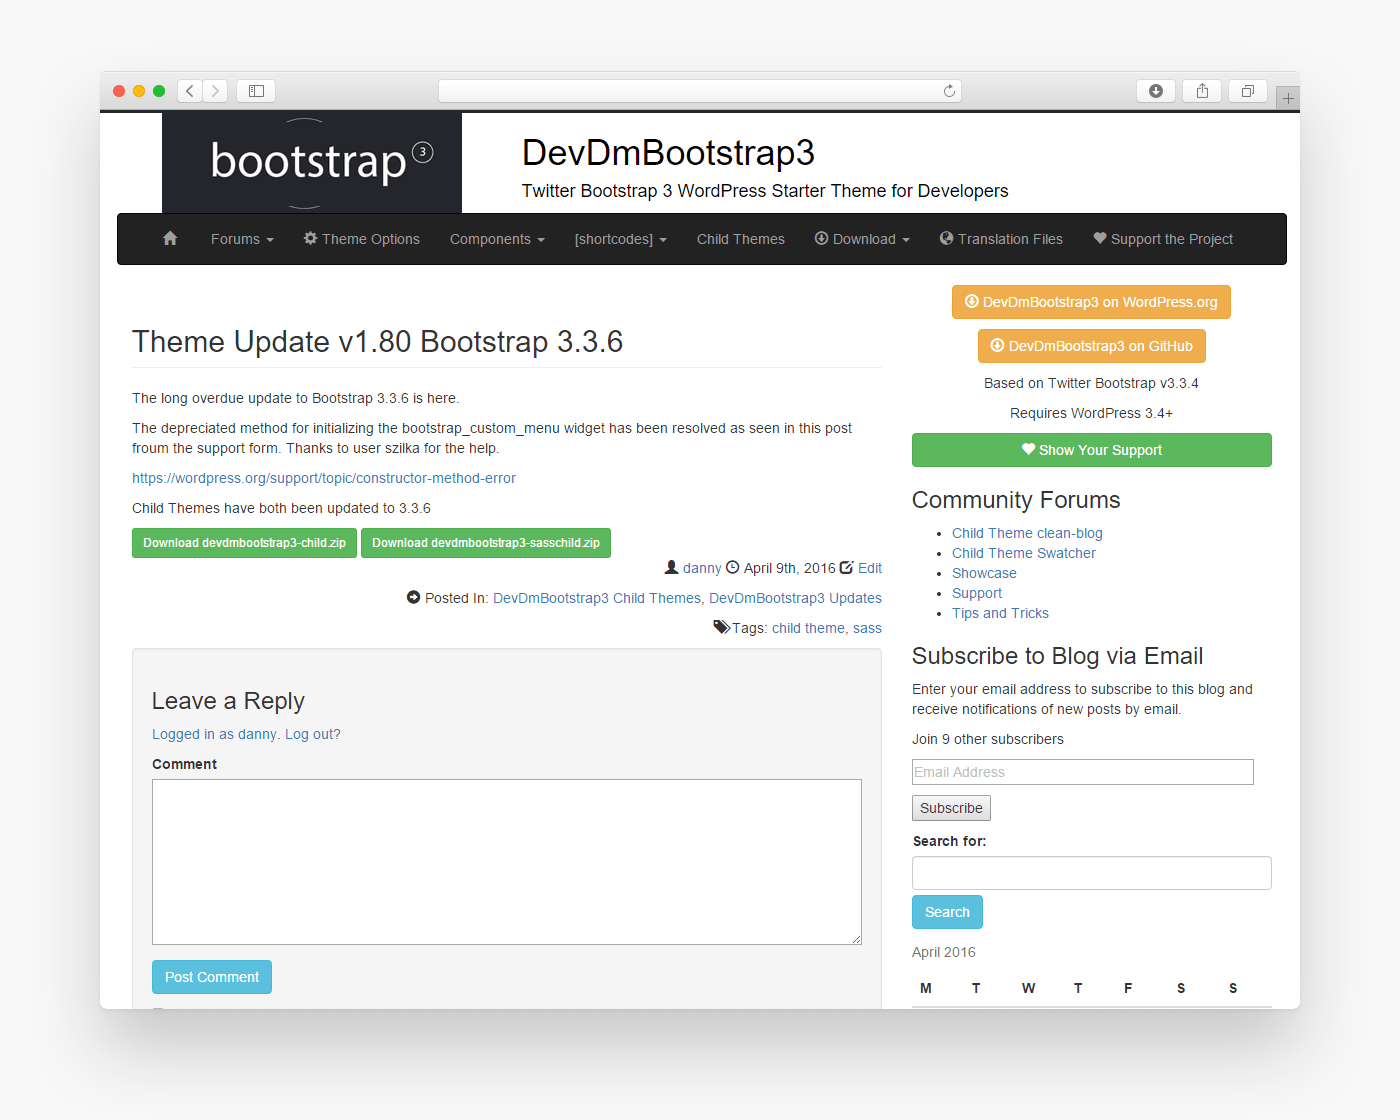
Task: Open the Components dropdown
Action: pos(496,238)
